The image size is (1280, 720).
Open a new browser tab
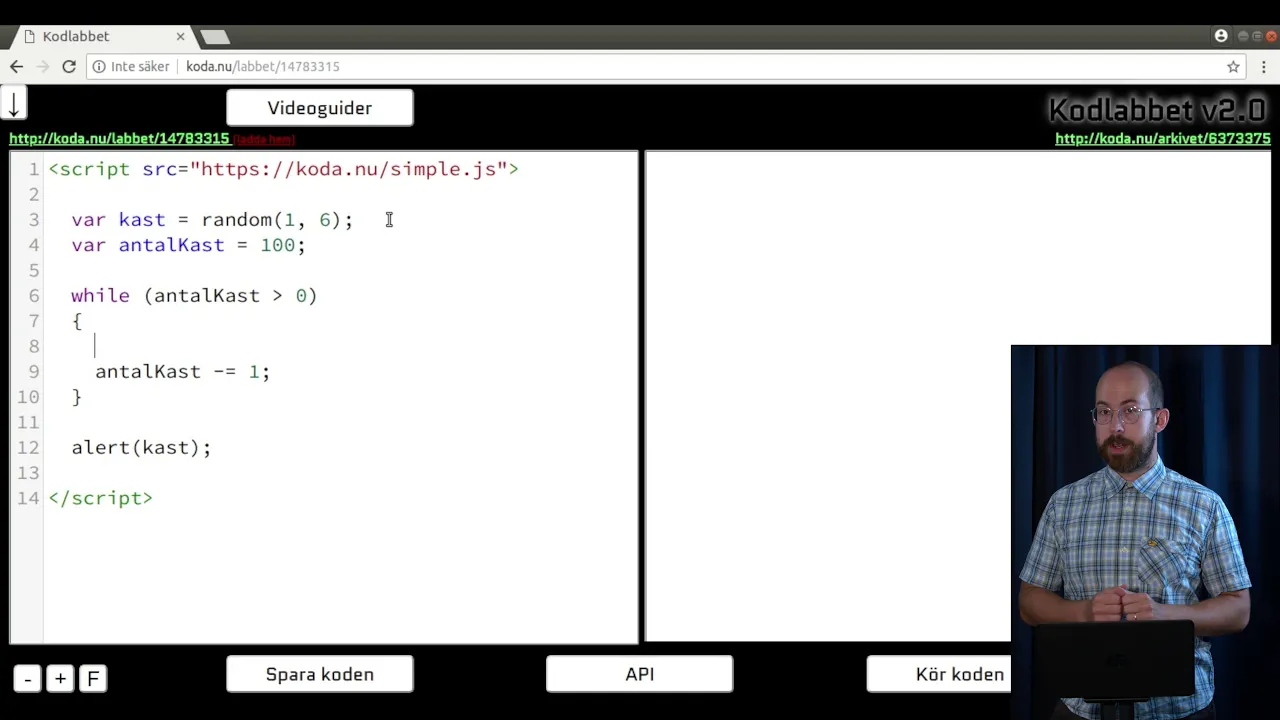pyautogui.click(x=214, y=37)
